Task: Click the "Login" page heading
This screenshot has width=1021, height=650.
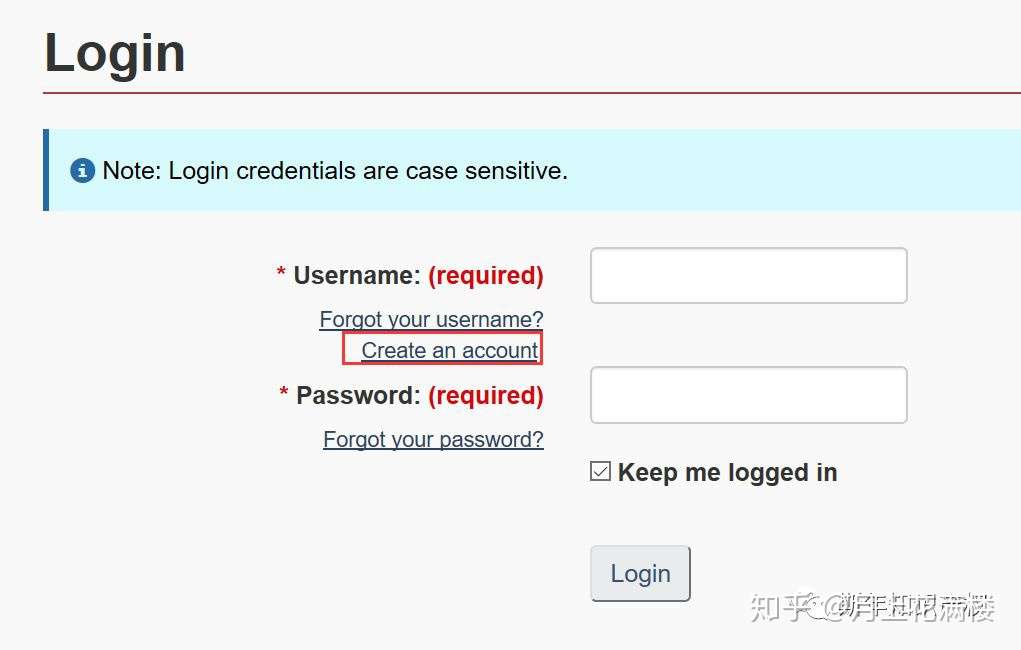Action: tap(115, 53)
